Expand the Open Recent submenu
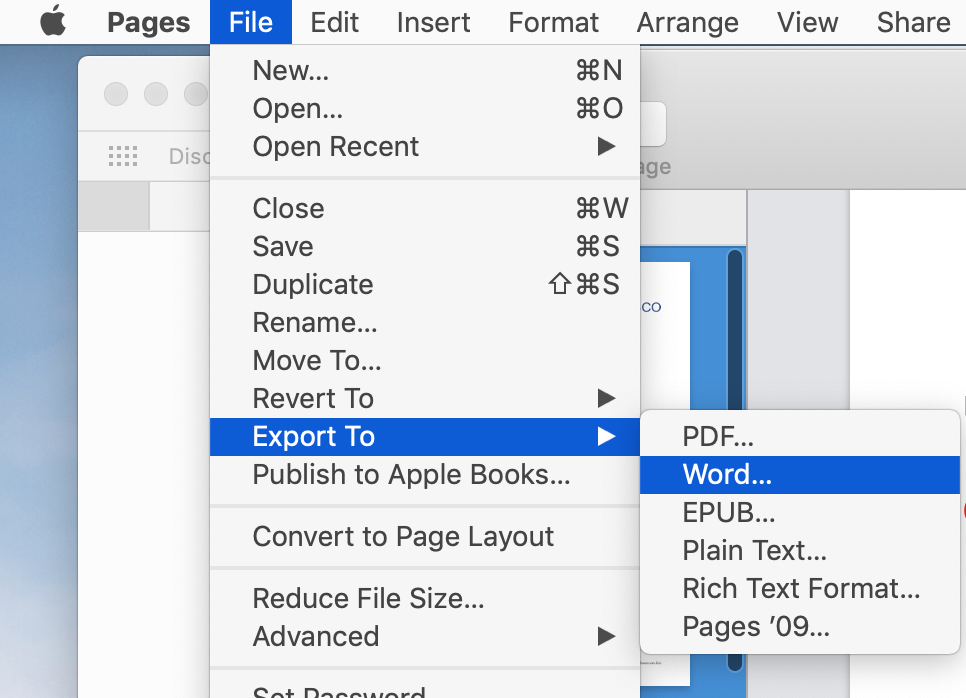 pyautogui.click(x=425, y=147)
